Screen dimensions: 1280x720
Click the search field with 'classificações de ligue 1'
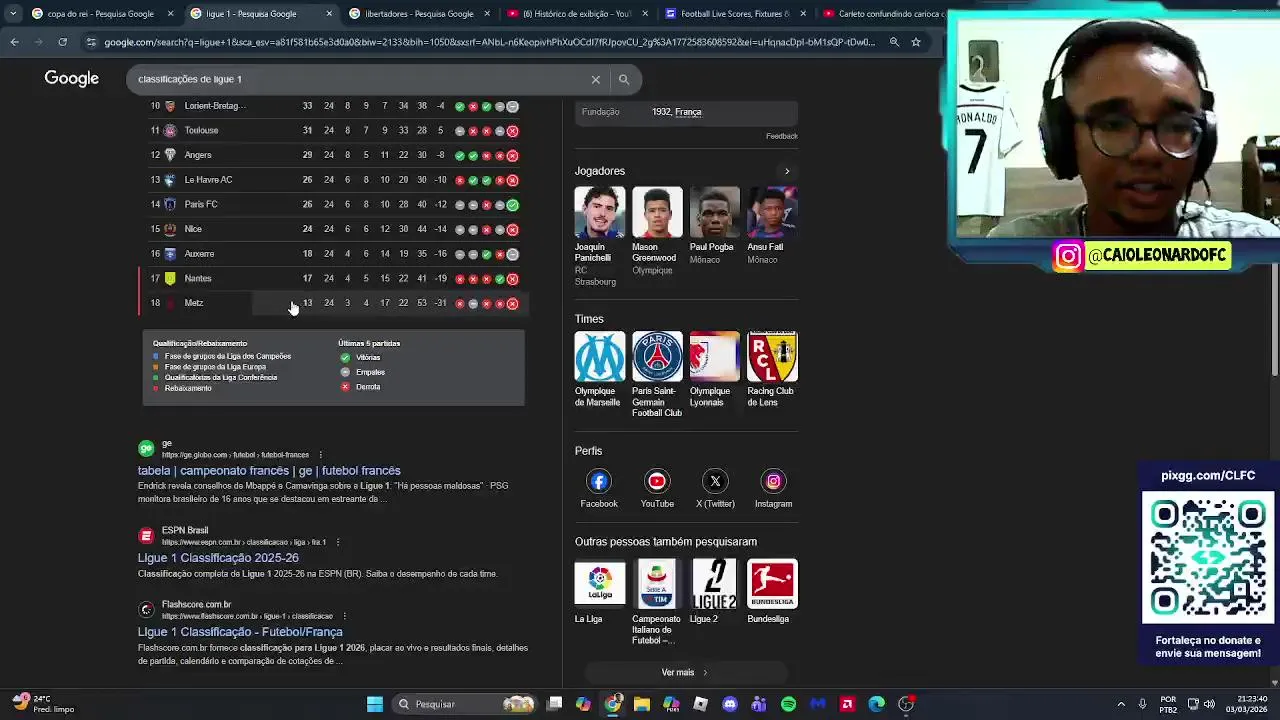[x=360, y=79]
